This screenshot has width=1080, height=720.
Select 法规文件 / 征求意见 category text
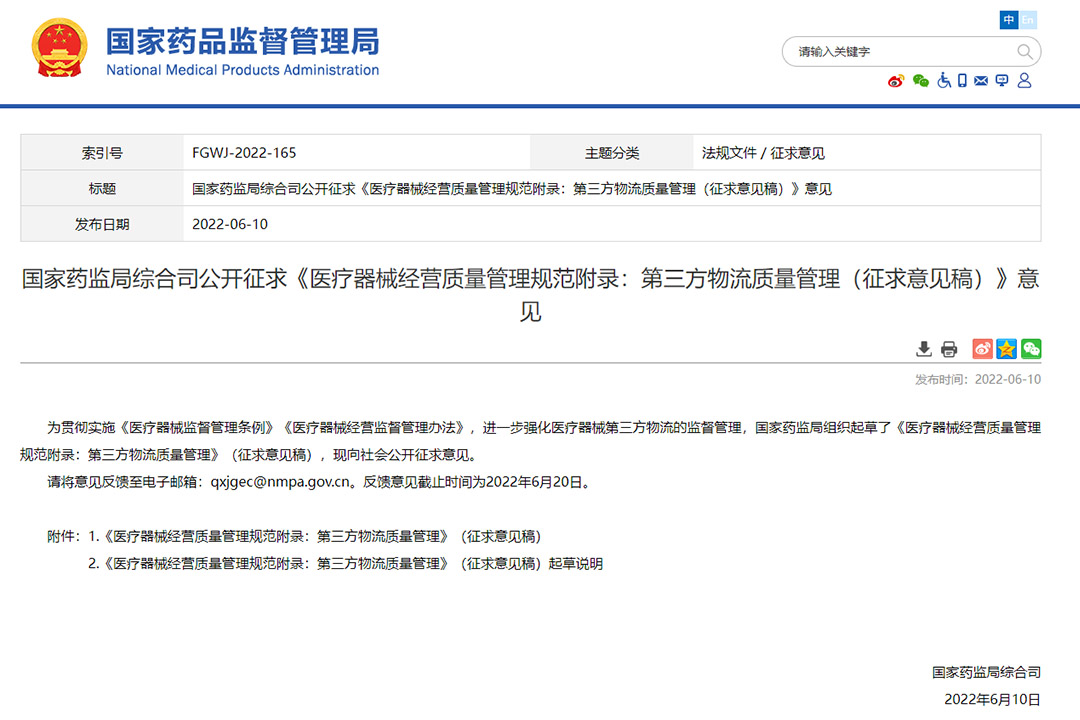click(763, 153)
